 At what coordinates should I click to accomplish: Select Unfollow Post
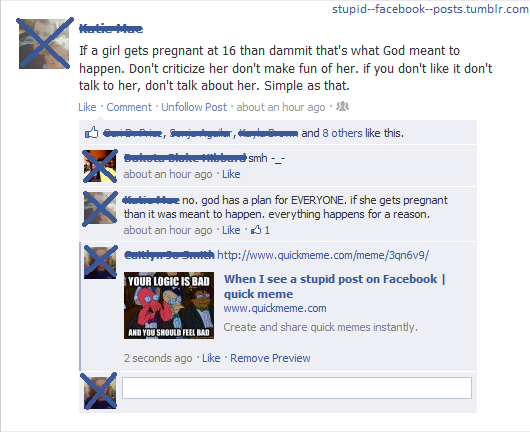[194, 107]
